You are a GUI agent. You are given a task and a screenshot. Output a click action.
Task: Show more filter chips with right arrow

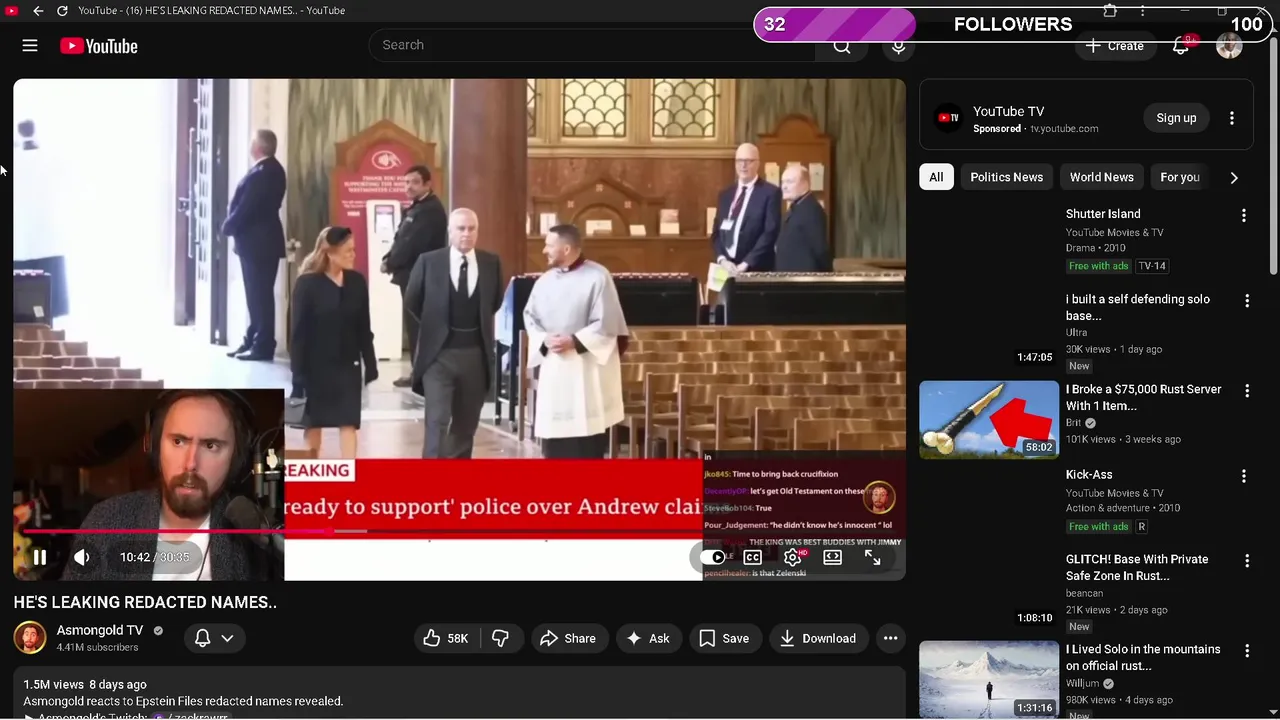(x=1234, y=177)
